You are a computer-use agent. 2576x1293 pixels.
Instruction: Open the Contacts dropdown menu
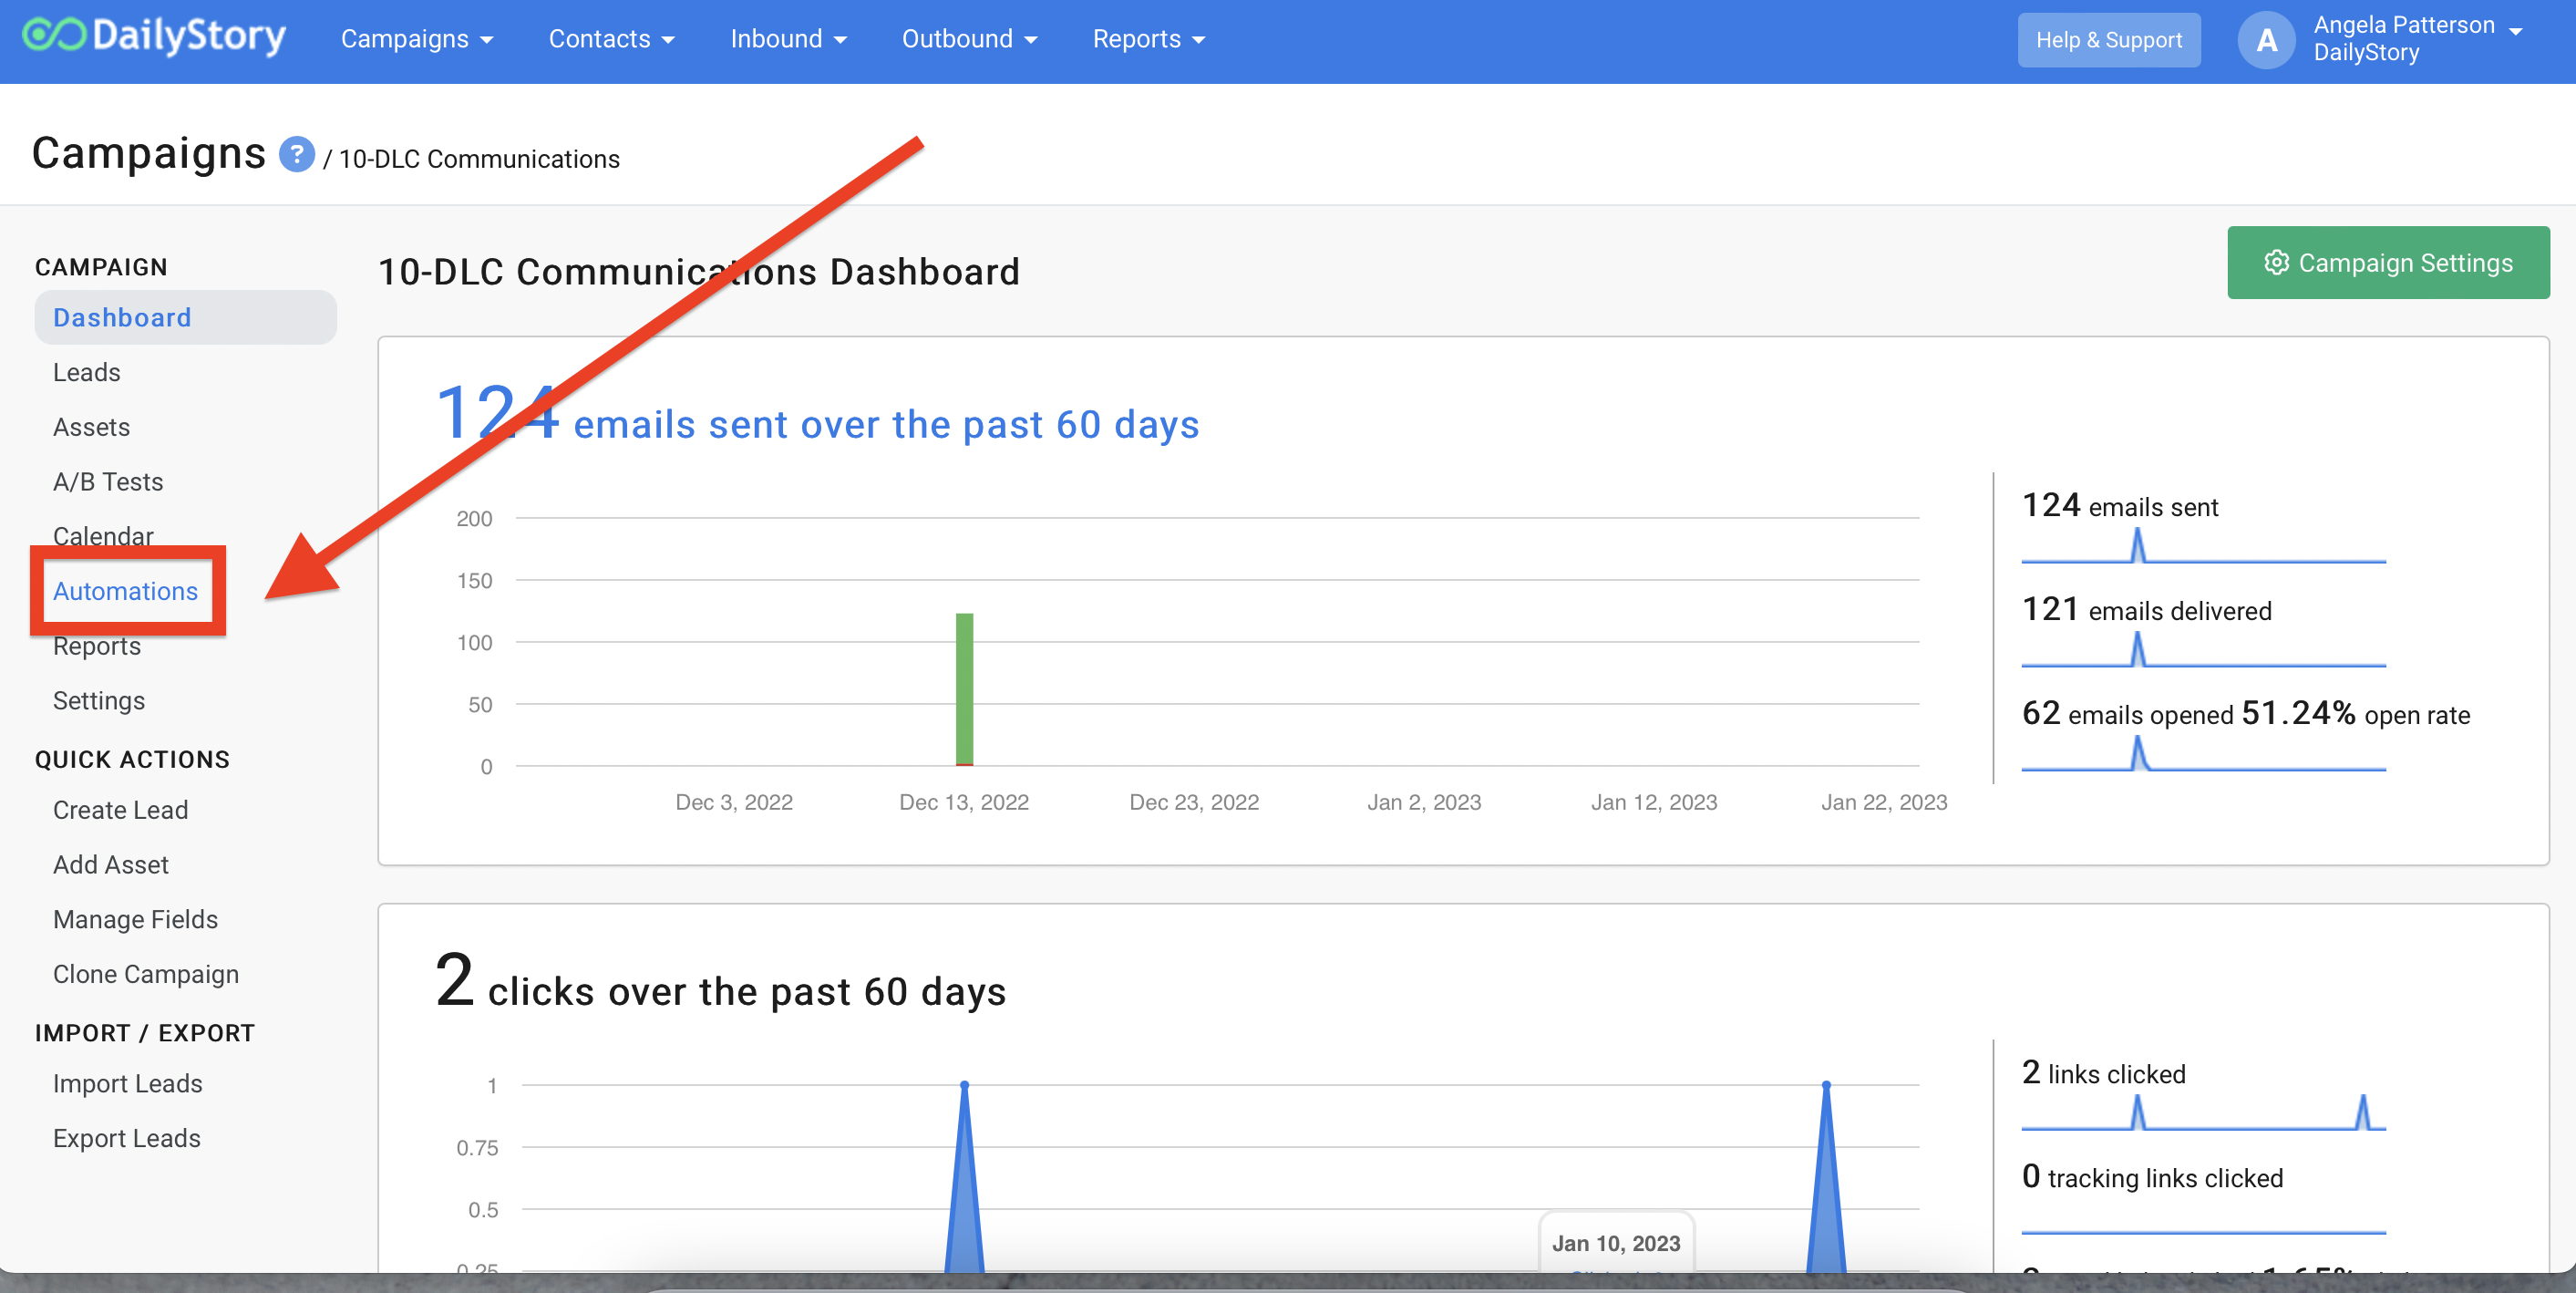[612, 39]
